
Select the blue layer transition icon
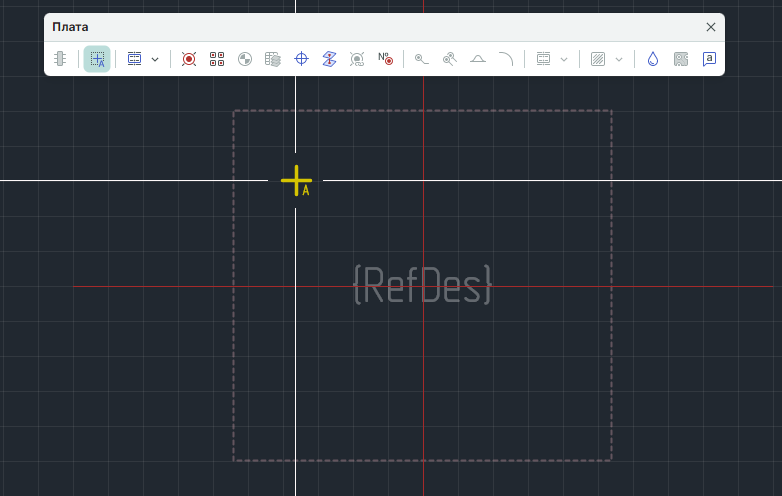point(329,59)
